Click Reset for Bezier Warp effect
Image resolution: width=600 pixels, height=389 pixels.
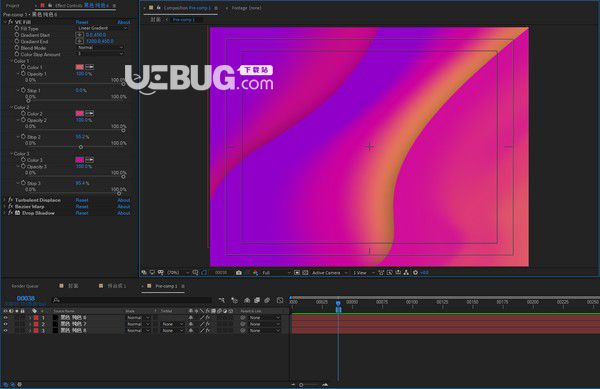pos(82,207)
